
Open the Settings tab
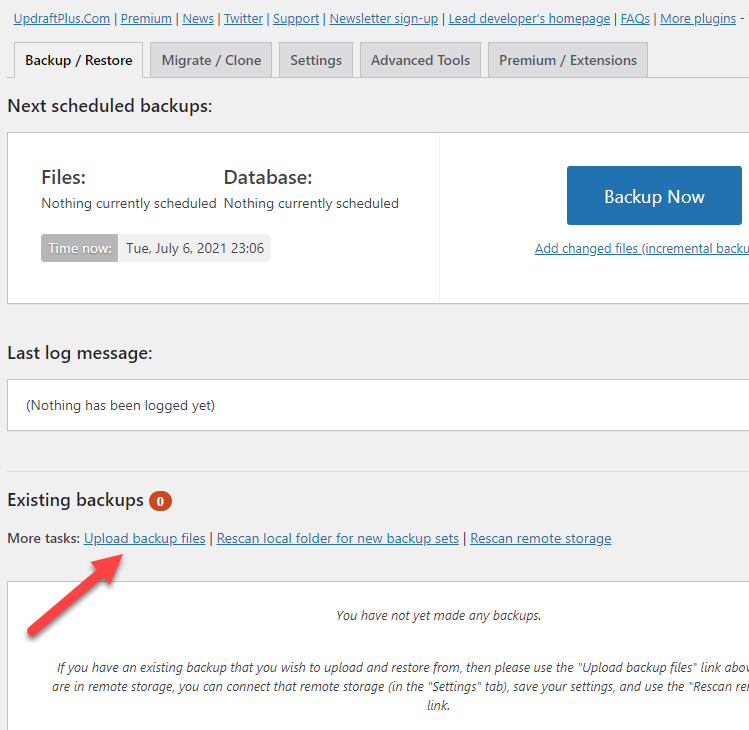point(316,60)
